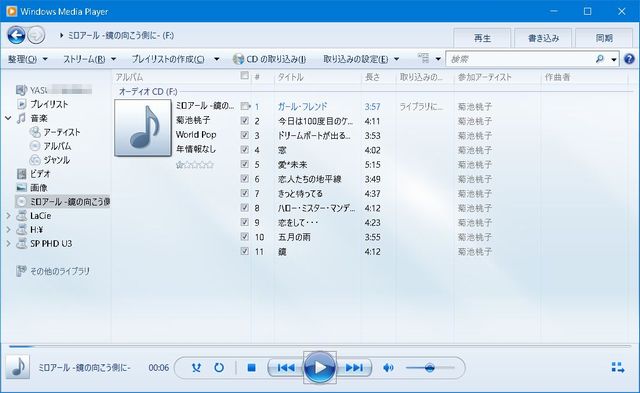
Task: Click the Back navigation arrow
Action: (16, 35)
